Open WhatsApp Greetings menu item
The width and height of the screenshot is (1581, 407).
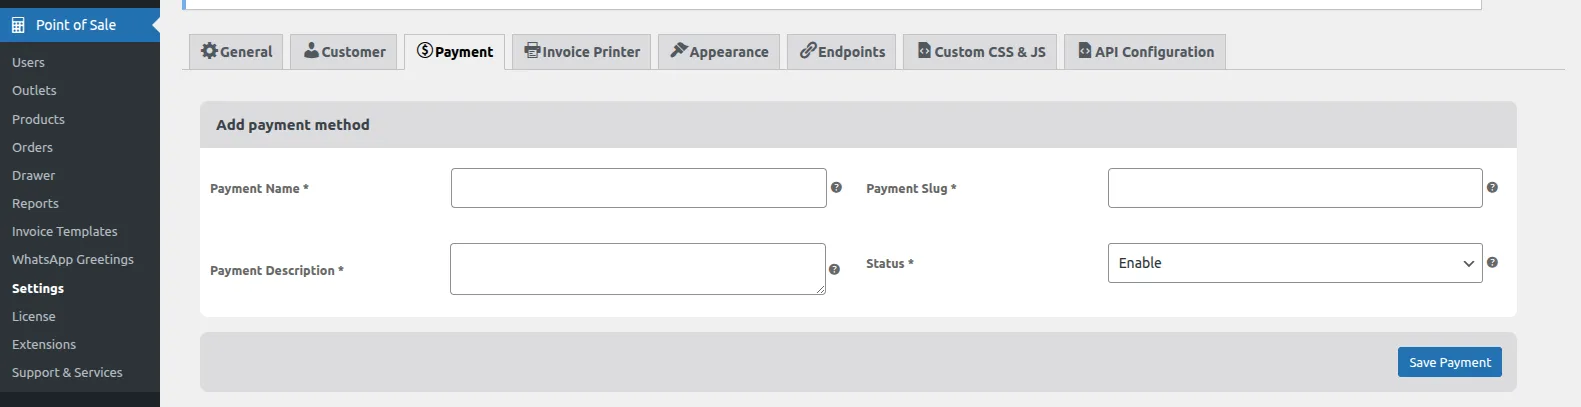(72, 260)
